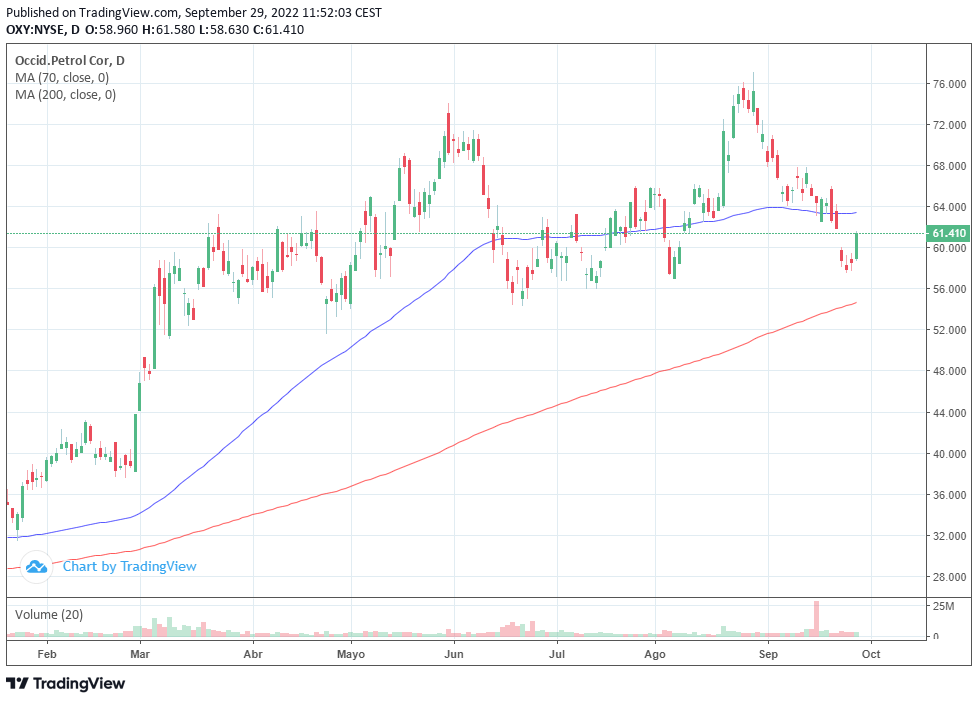The width and height of the screenshot is (978, 702).
Task: Click the Feb label on time axis
Action: click(47, 654)
